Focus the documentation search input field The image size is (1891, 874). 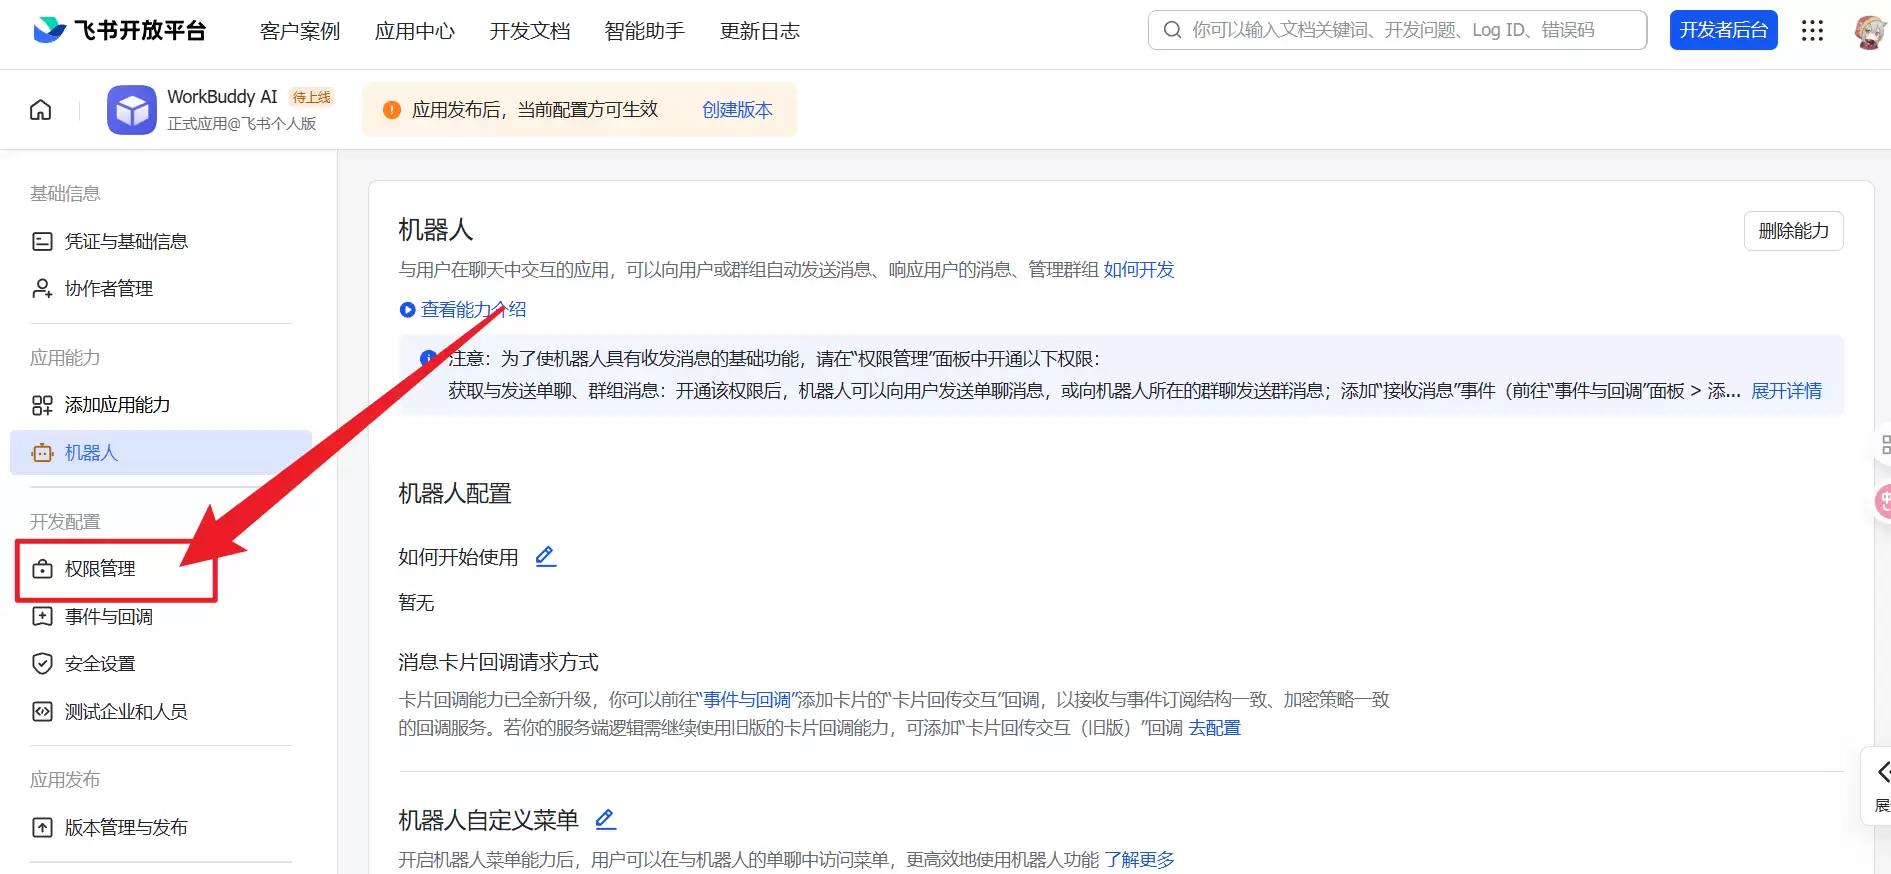coord(1397,30)
